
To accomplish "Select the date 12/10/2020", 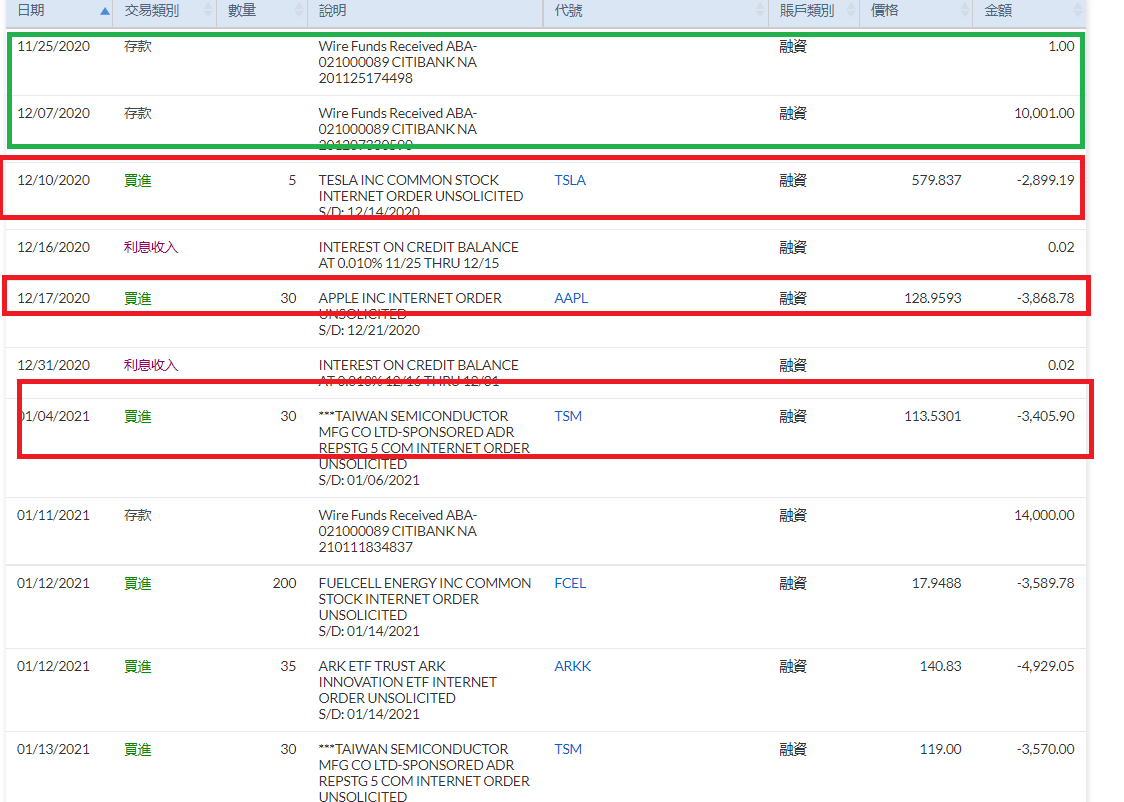I will [54, 181].
